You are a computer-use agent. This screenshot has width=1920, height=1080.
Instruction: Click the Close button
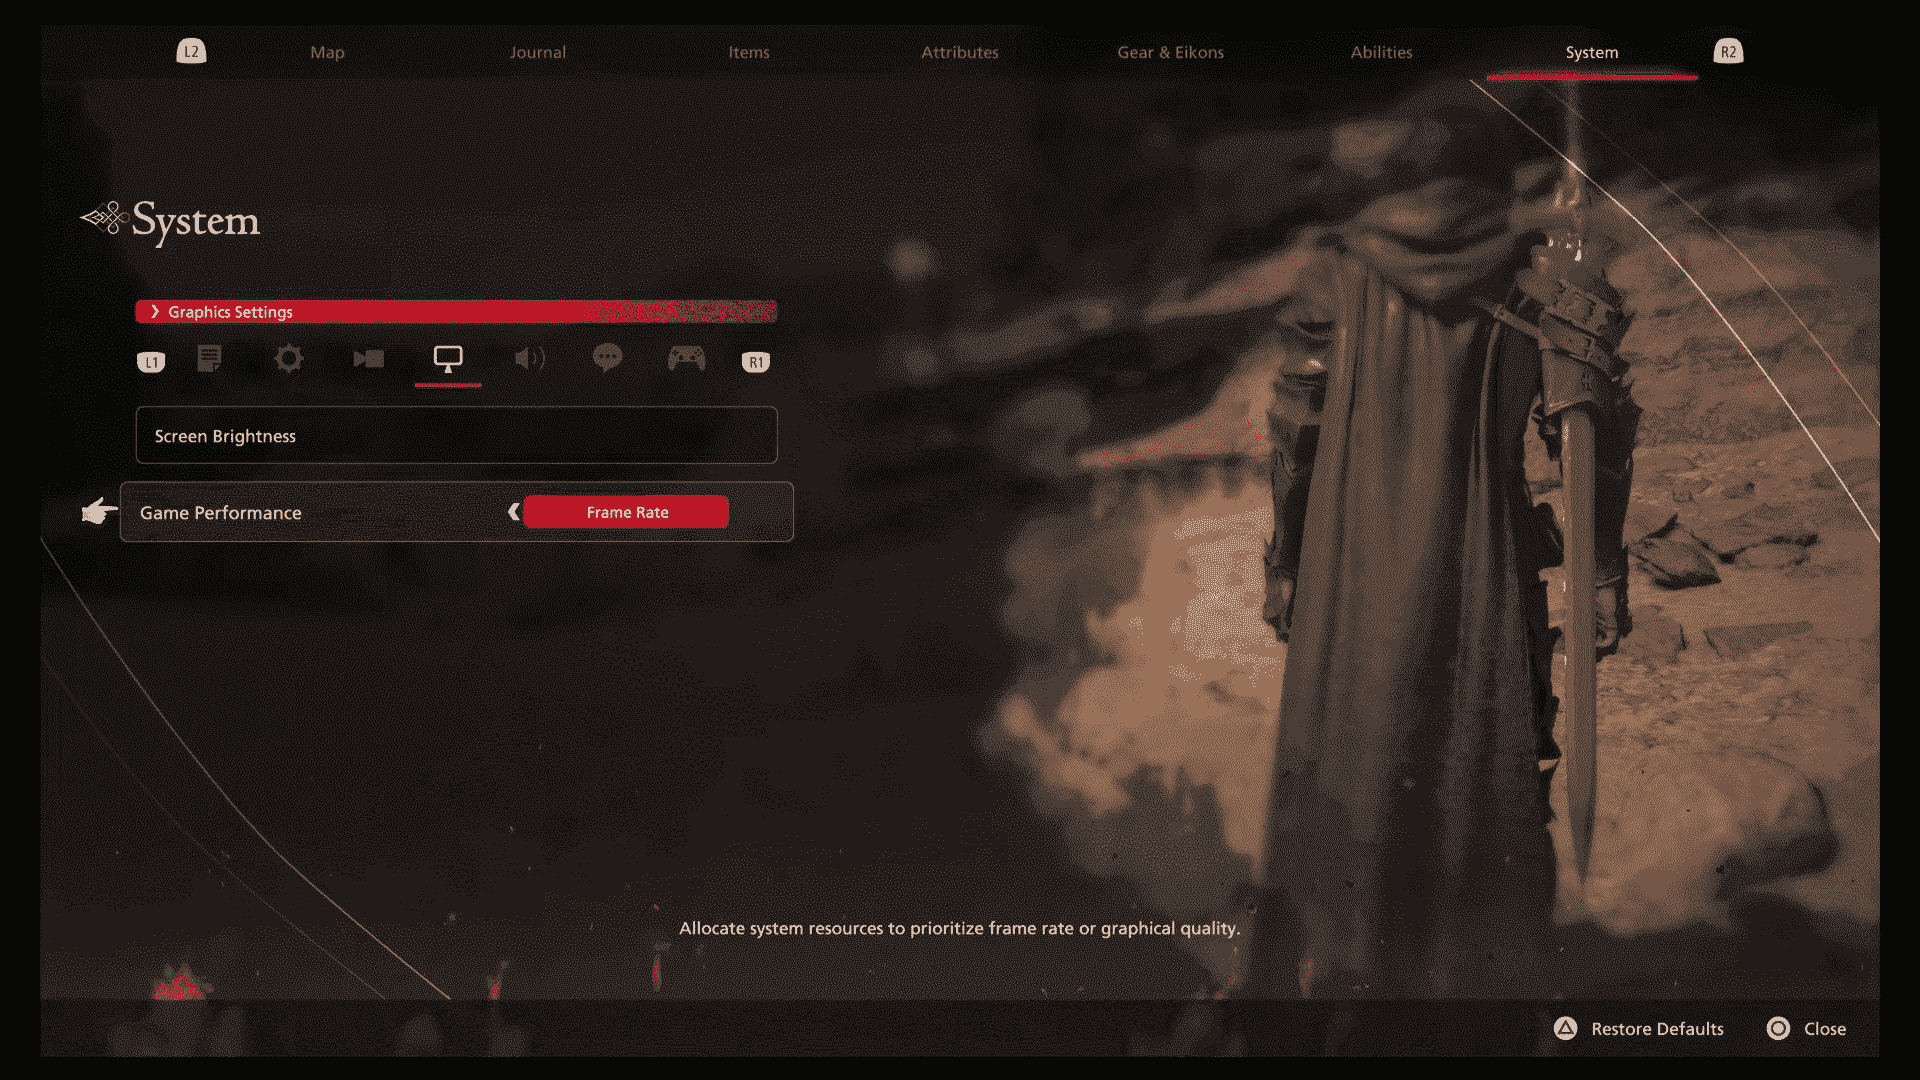[x=1825, y=1027]
